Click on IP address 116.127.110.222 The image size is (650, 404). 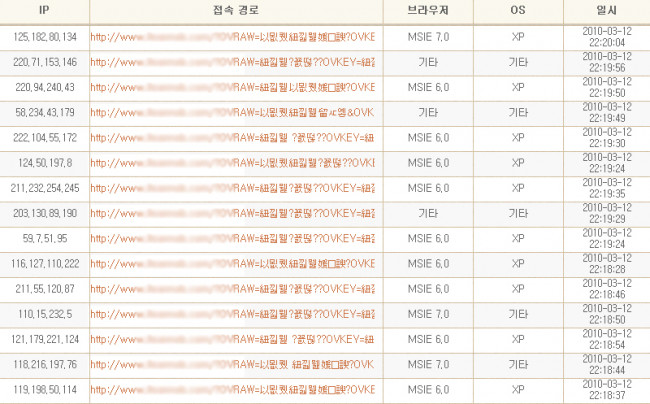click(x=45, y=264)
